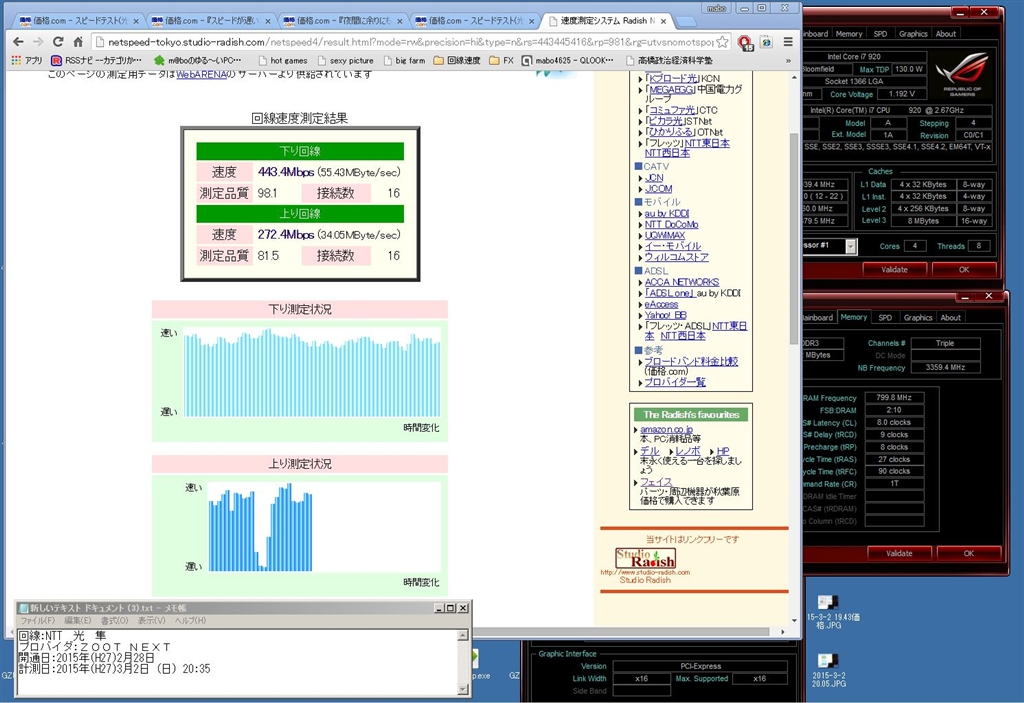Open the About tab in upper CPU-Z window
The width and height of the screenshot is (1024, 703).
coord(946,34)
